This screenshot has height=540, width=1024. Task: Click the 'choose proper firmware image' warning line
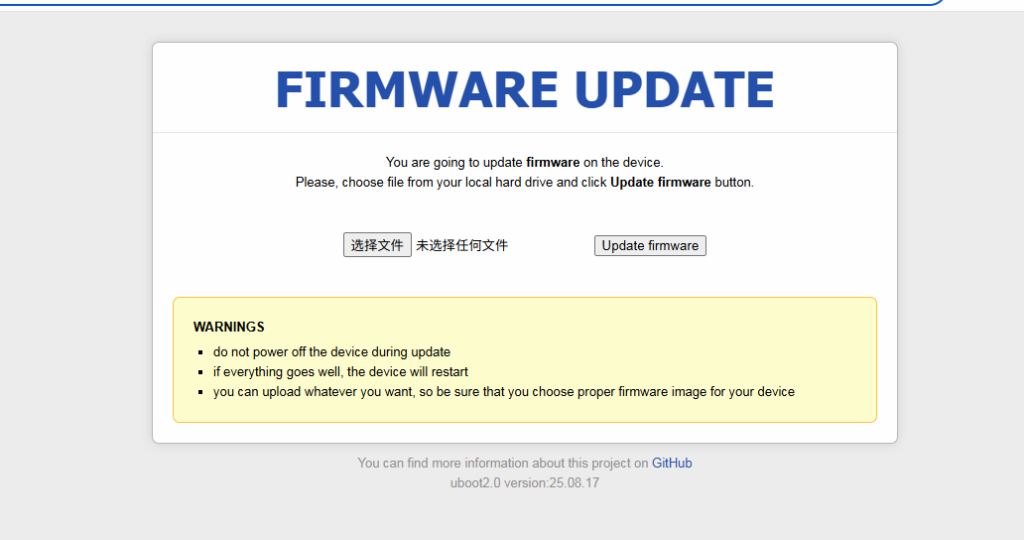[x=504, y=392]
